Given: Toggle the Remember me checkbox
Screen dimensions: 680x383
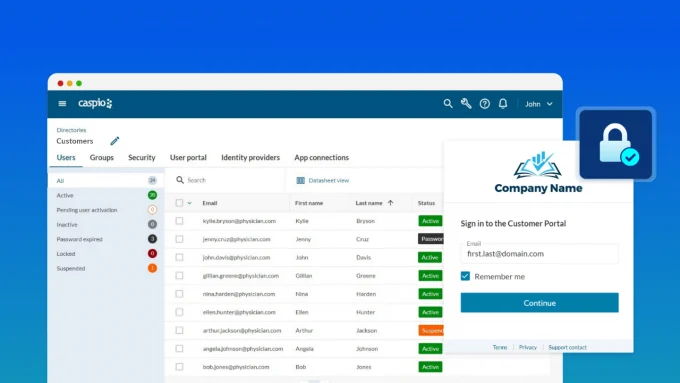Looking at the screenshot, I should pos(465,276).
